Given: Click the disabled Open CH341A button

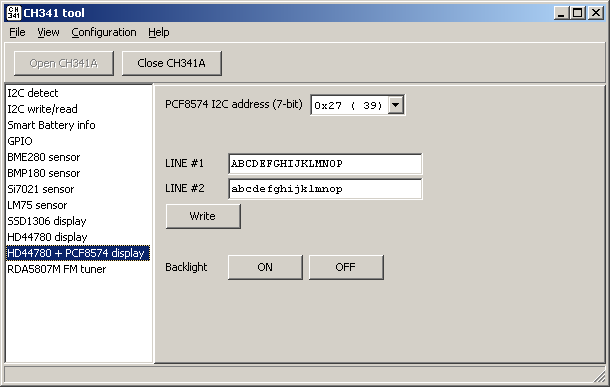Looking at the screenshot, I should pyautogui.click(x=64, y=63).
